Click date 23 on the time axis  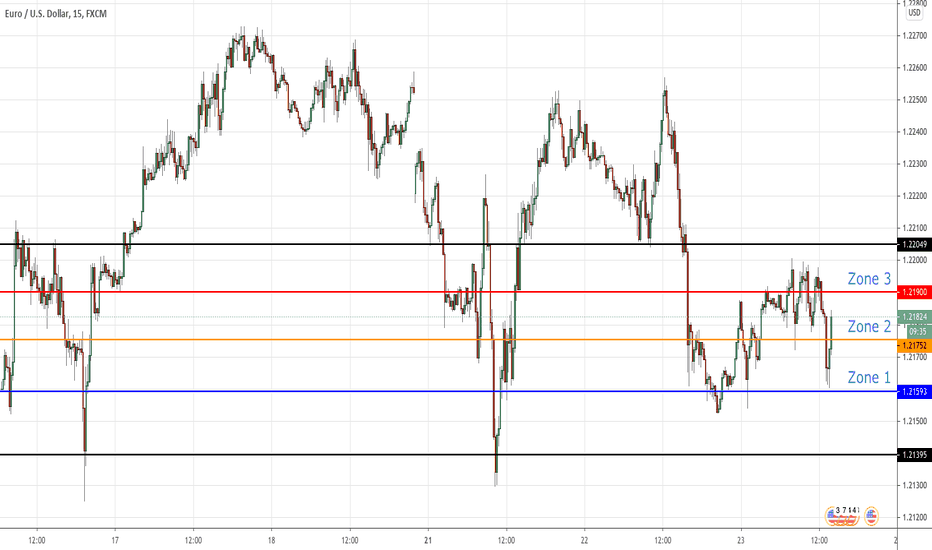(741, 540)
